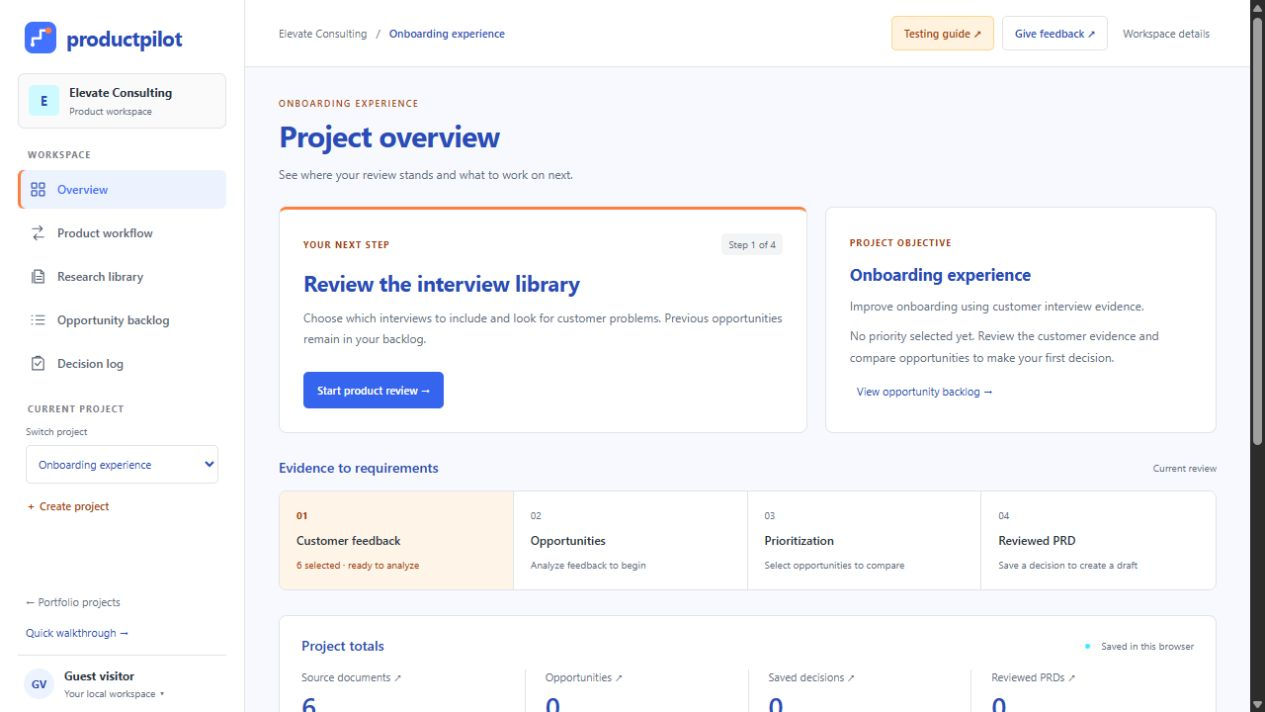Click the Research library document icon
This screenshot has width=1265, height=712.
tap(38, 277)
